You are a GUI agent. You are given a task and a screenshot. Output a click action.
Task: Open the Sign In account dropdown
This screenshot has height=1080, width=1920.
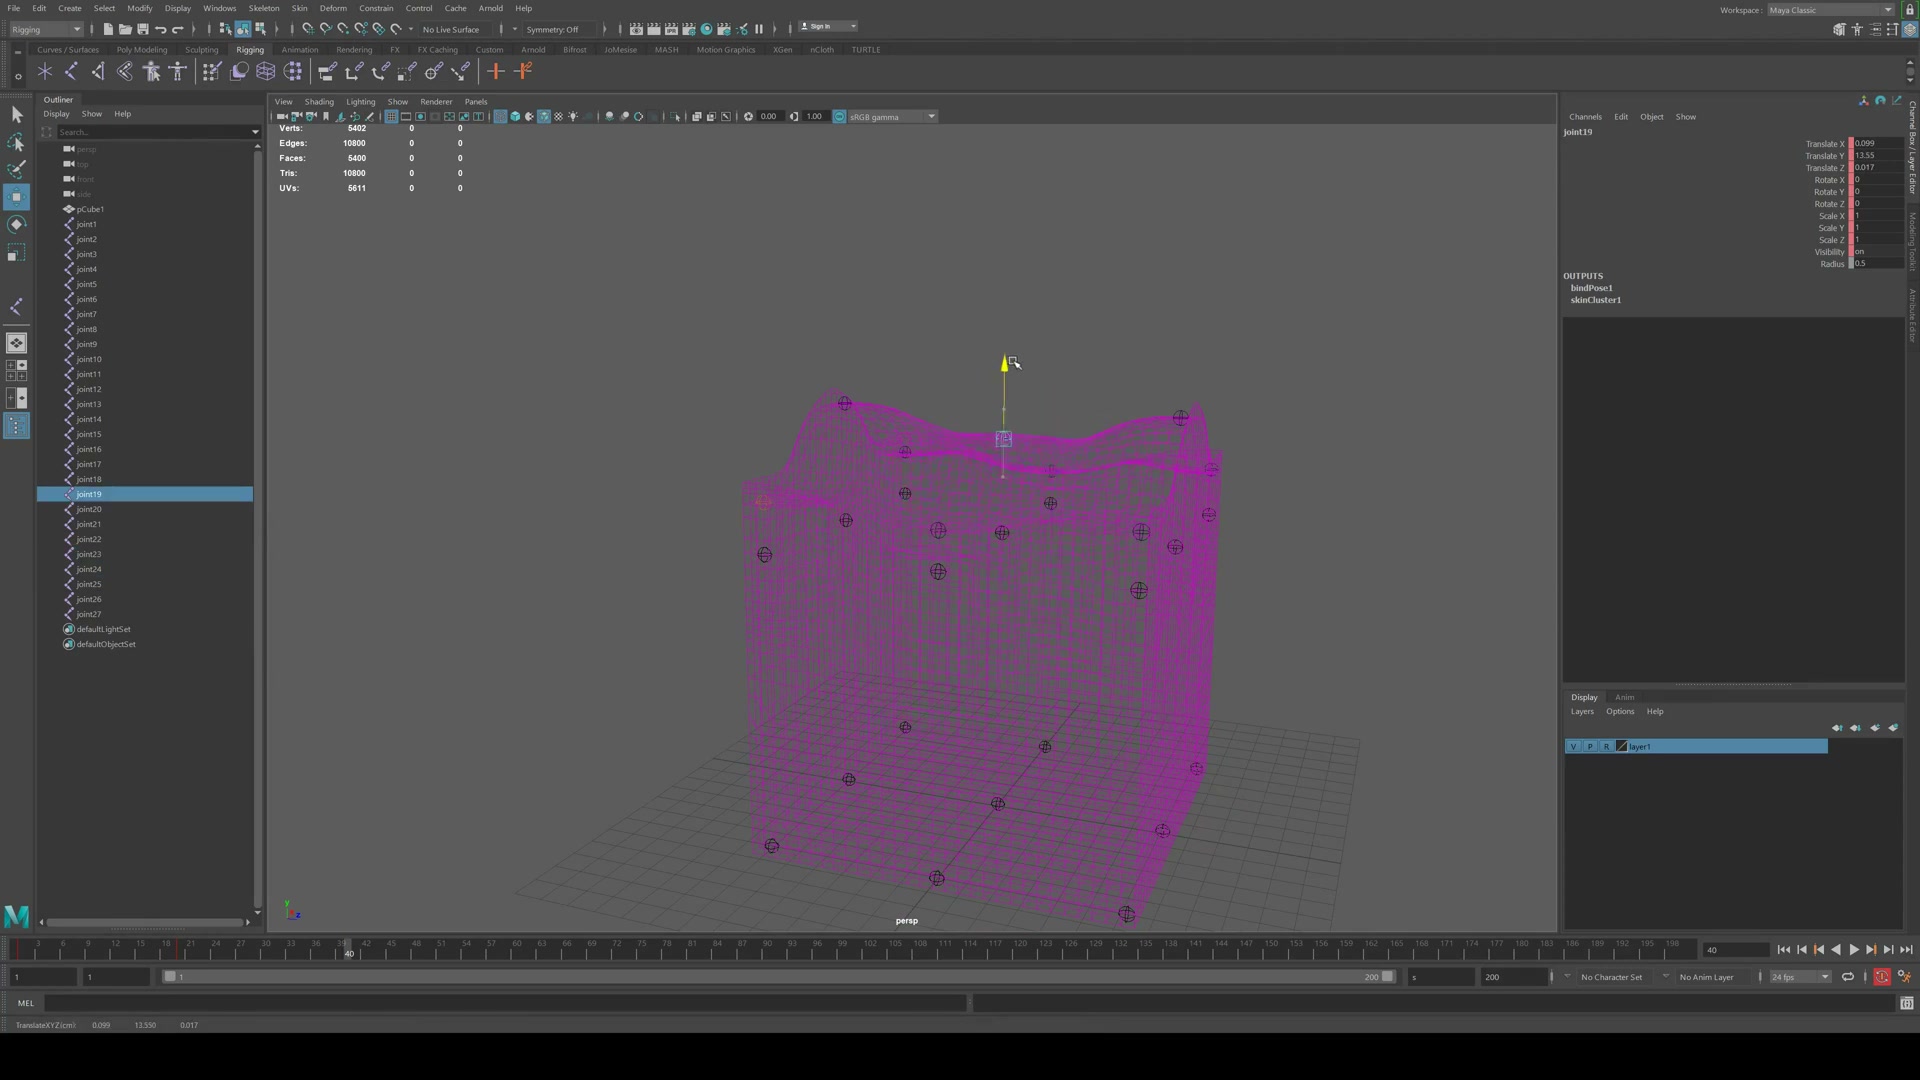(x=828, y=27)
